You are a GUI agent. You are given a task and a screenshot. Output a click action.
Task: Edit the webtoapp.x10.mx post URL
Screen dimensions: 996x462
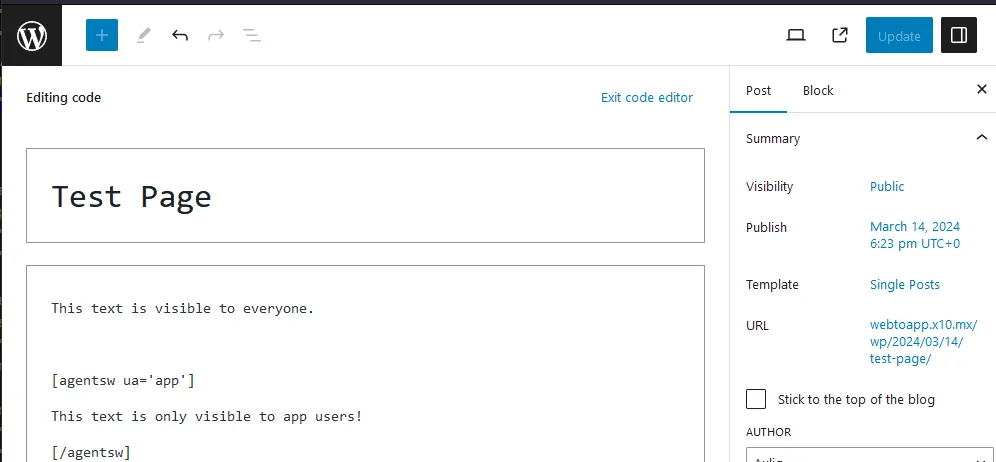(923, 342)
